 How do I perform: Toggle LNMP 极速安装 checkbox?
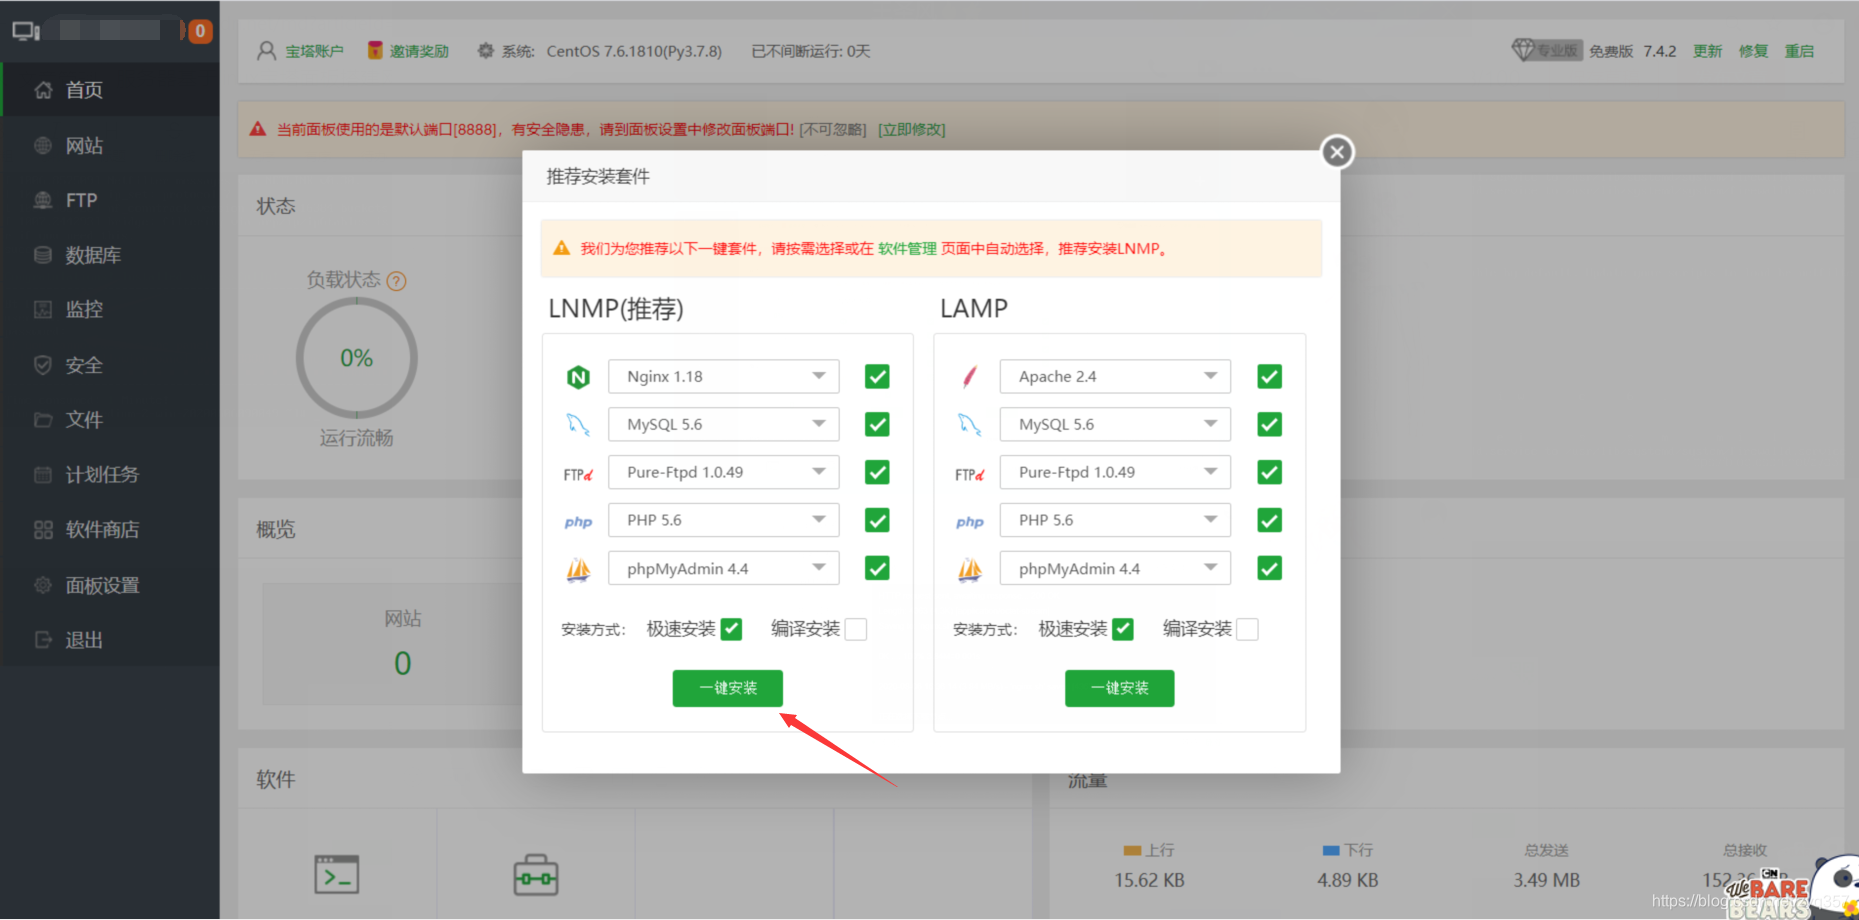731,629
